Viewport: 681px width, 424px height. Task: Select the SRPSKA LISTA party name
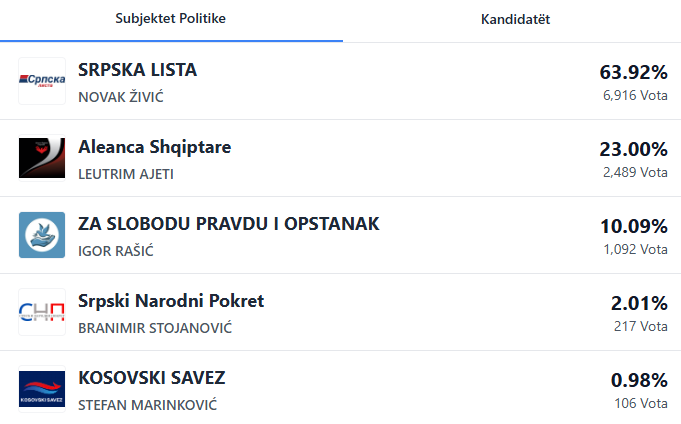(137, 70)
